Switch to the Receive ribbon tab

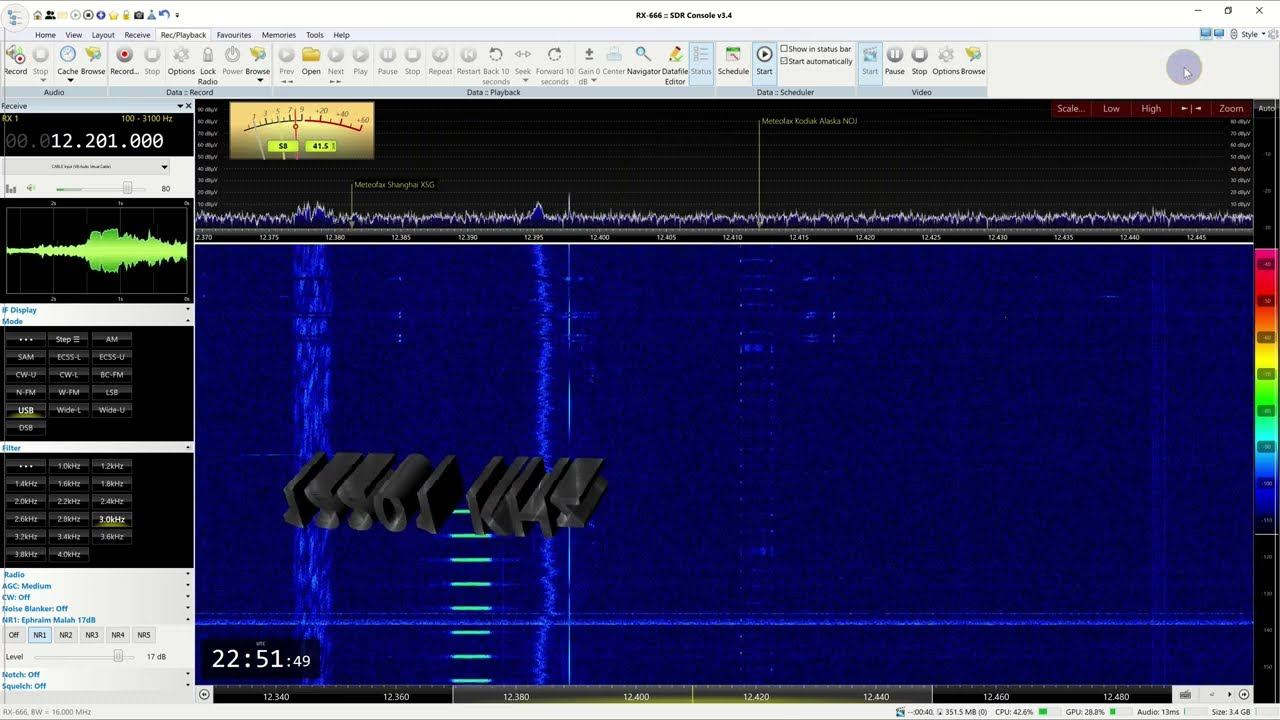[x=137, y=35]
